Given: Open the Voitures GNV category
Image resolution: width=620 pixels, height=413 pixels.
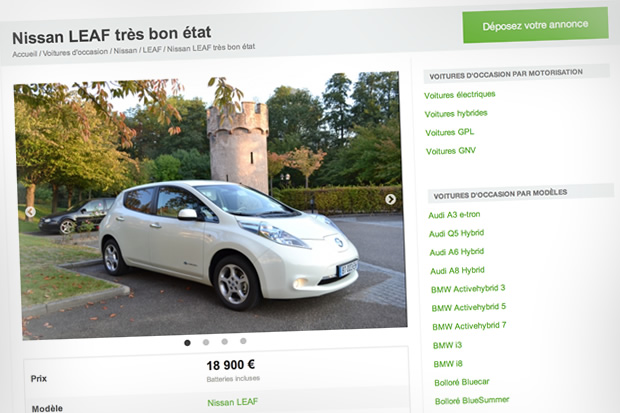Looking at the screenshot, I should (x=451, y=151).
